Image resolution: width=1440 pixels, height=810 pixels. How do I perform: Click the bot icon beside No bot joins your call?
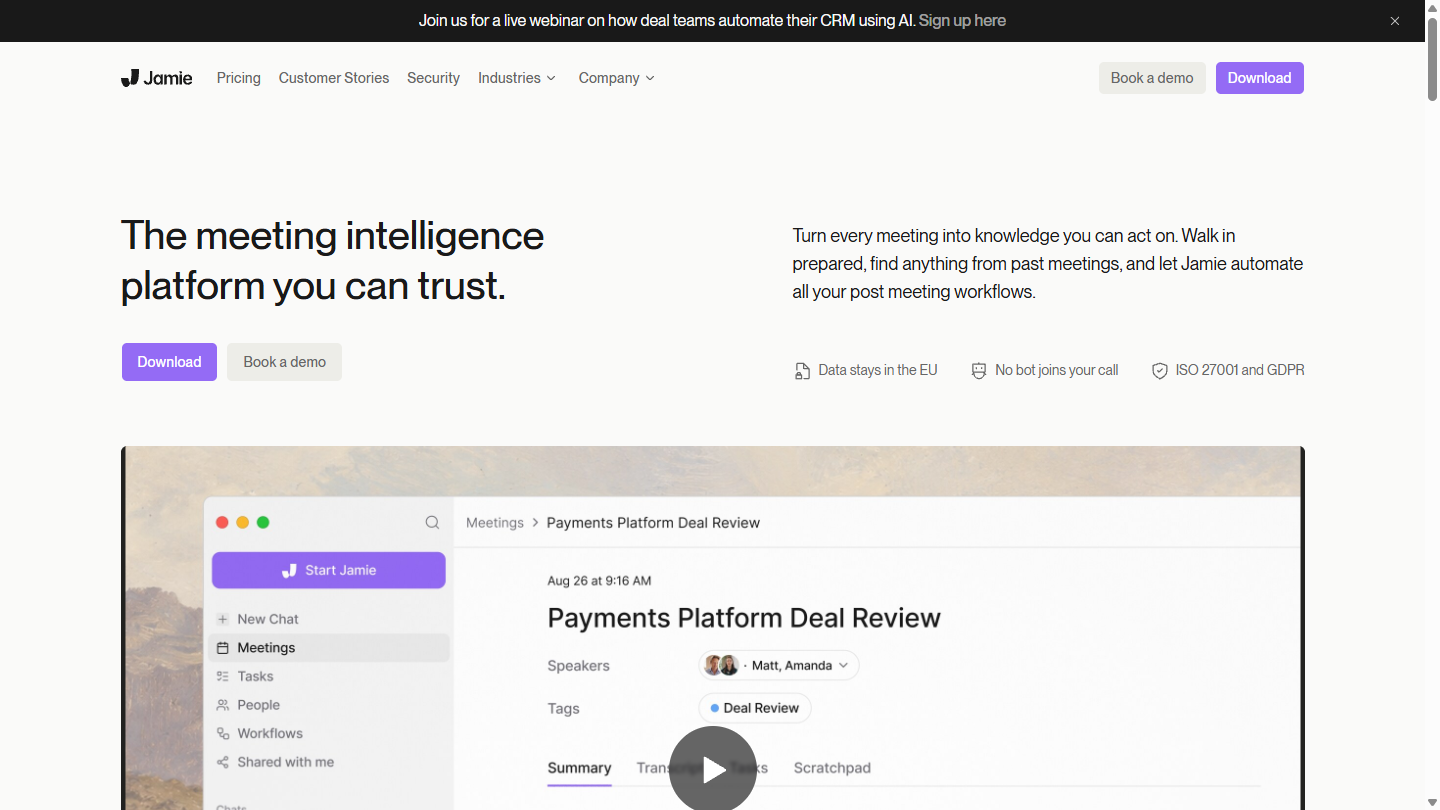[x=979, y=371]
